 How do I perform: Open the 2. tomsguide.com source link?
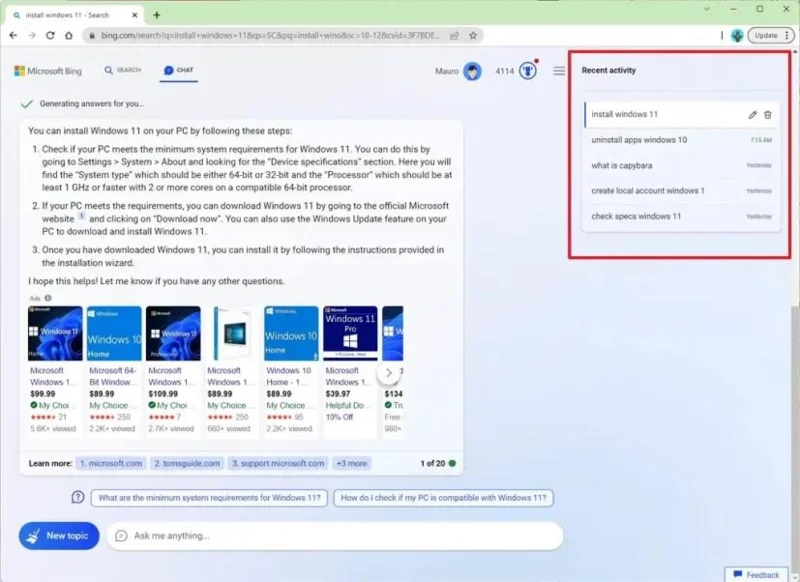[187, 463]
